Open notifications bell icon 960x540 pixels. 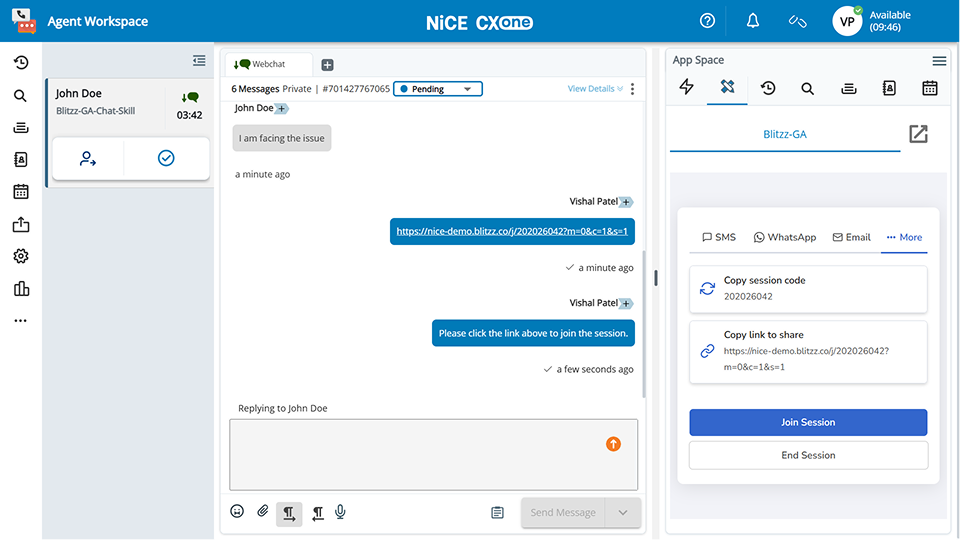[x=752, y=21]
